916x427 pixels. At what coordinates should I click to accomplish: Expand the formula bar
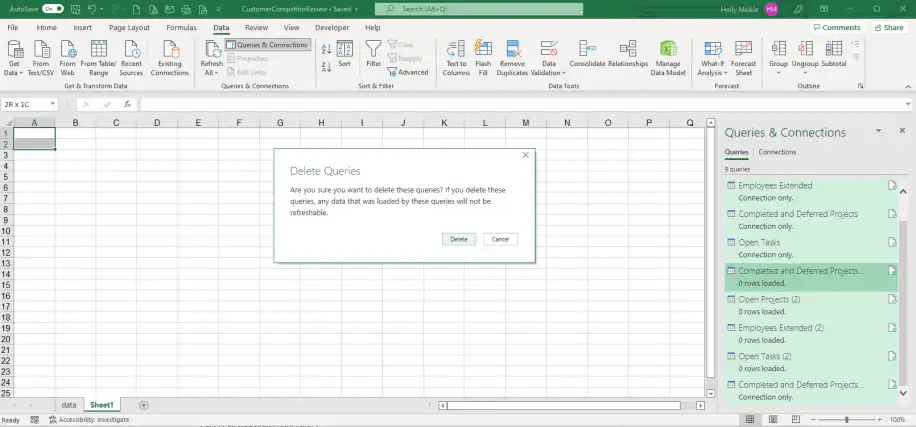point(908,104)
